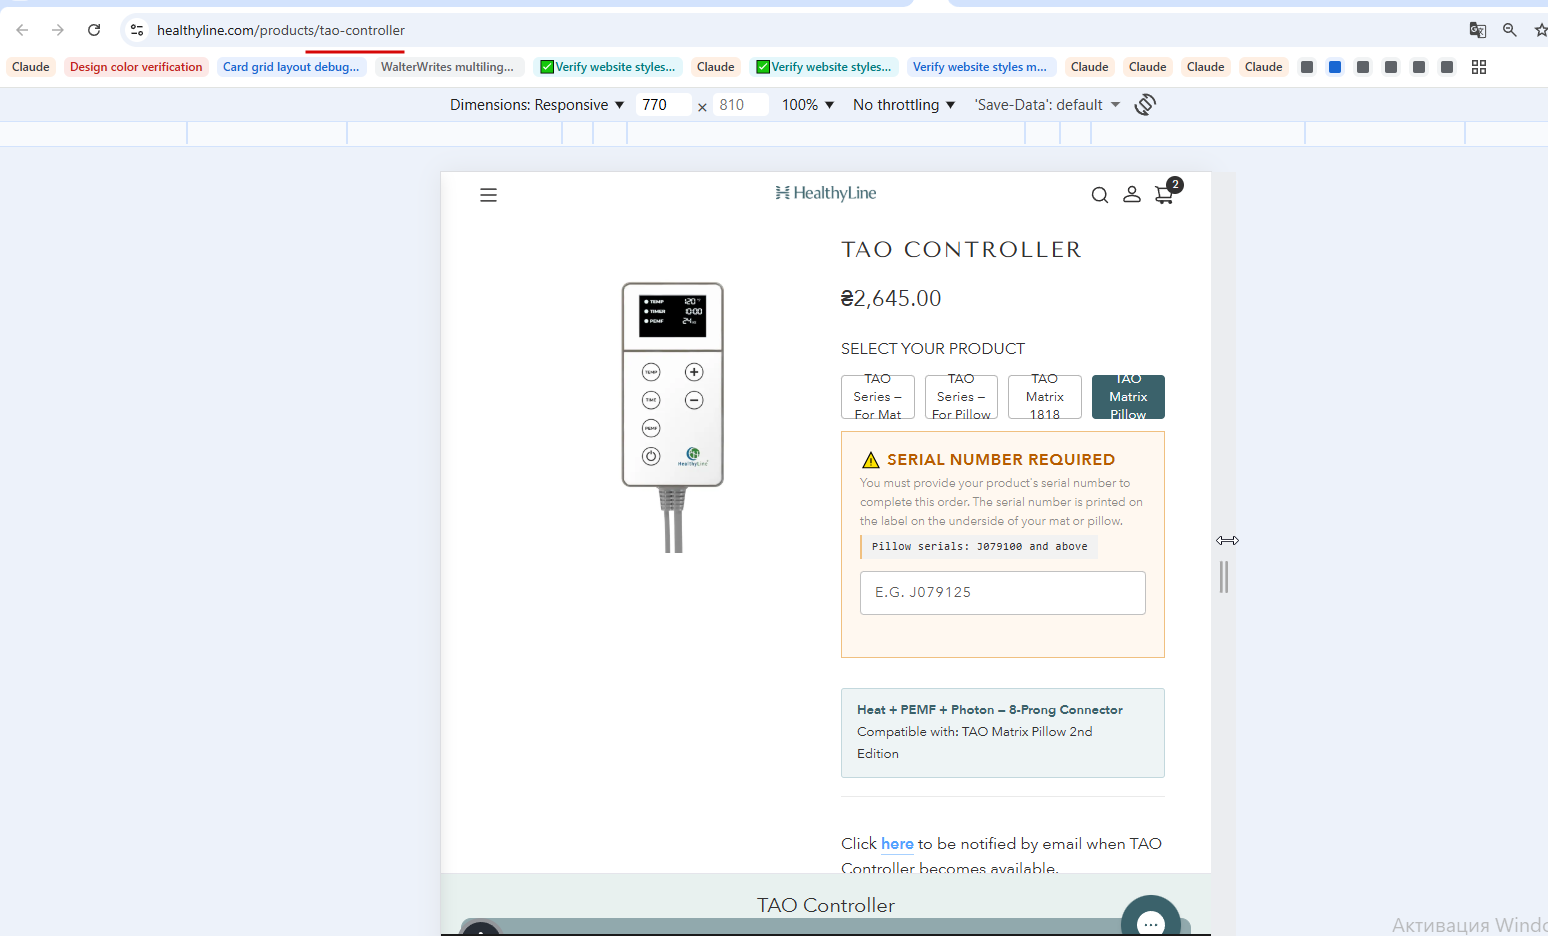Click the HealthyLine logo
Viewport: 1548px width, 936px height.
point(826,193)
